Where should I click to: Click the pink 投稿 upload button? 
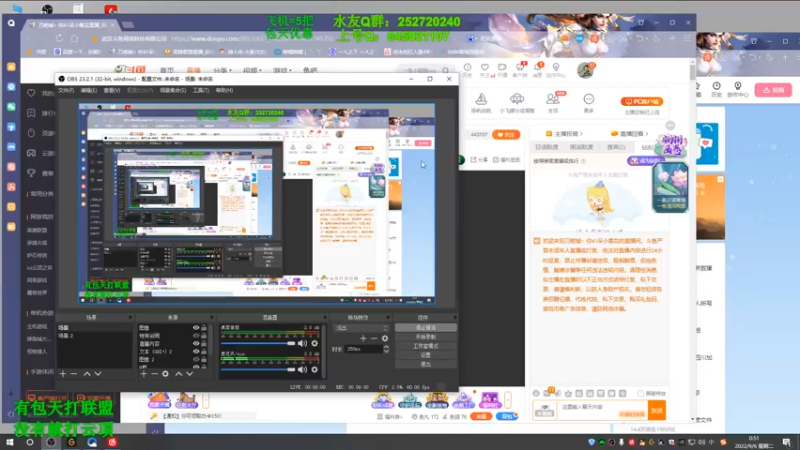(x=773, y=90)
